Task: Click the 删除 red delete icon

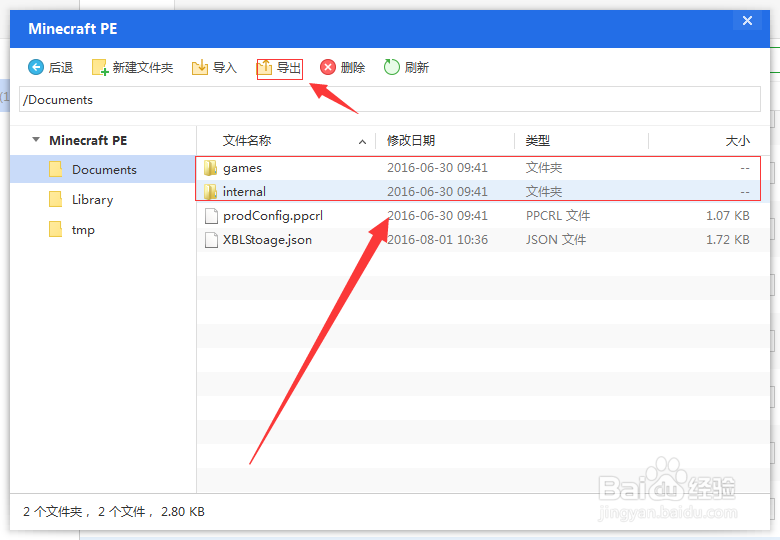Action: (328, 67)
